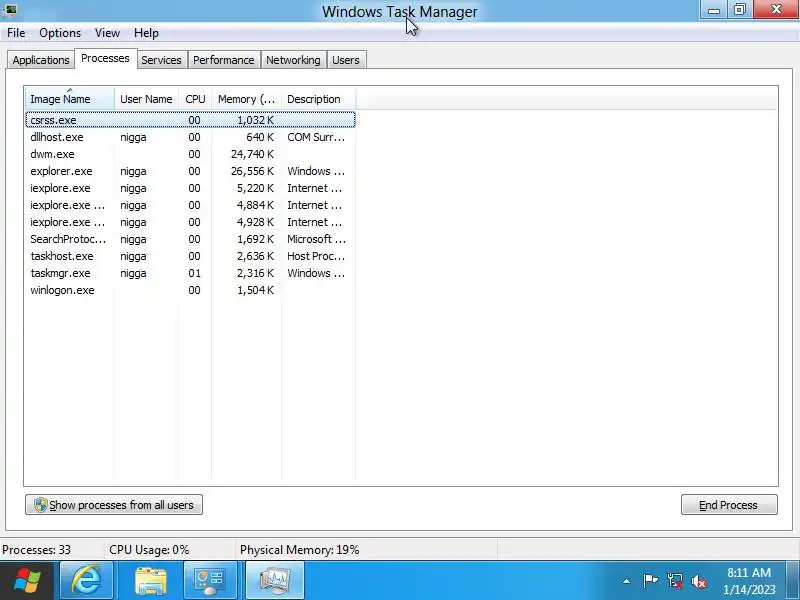Image resolution: width=800 pixels, height=600 pixels.
Task: Click the 4,884 K memory cell
Action: (256, 205)
